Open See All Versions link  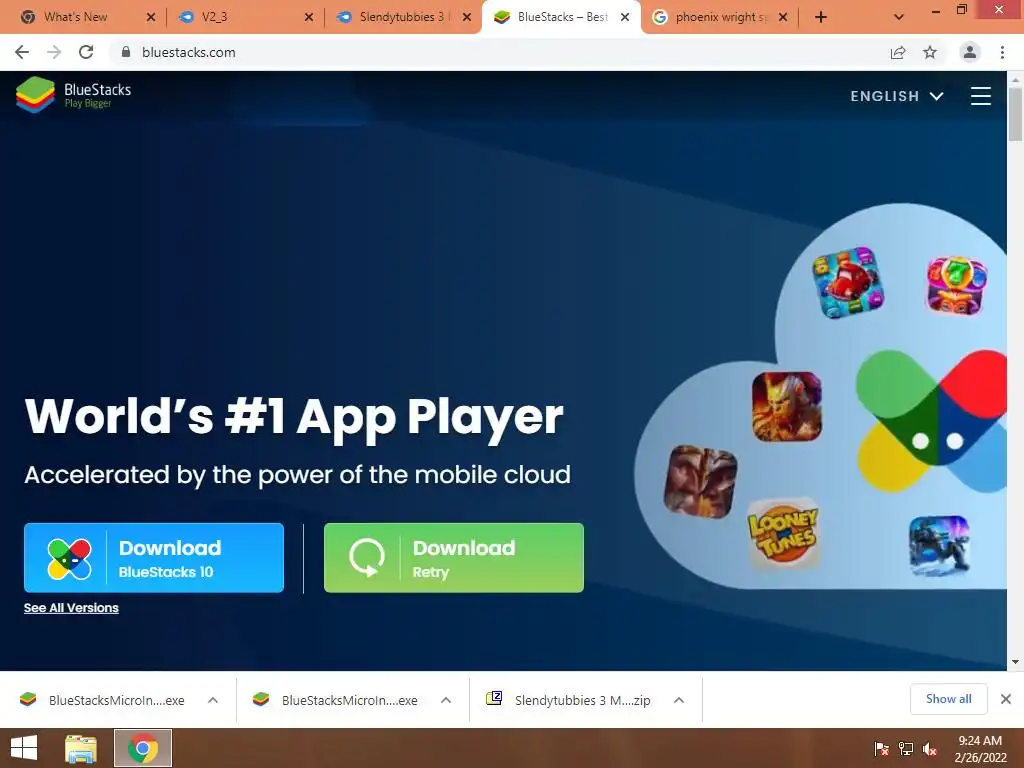pos(71,608)
